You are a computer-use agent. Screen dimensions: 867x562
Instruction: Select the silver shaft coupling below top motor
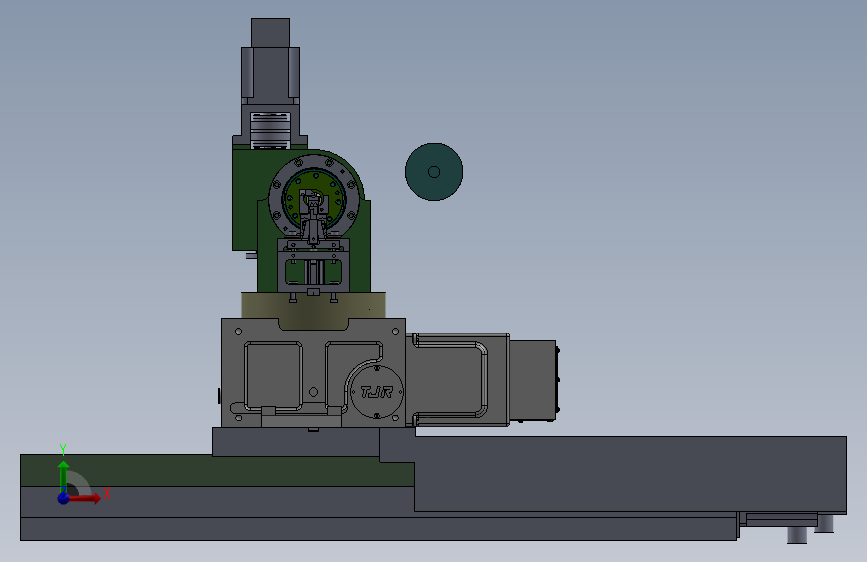click(x=270, y=131)
